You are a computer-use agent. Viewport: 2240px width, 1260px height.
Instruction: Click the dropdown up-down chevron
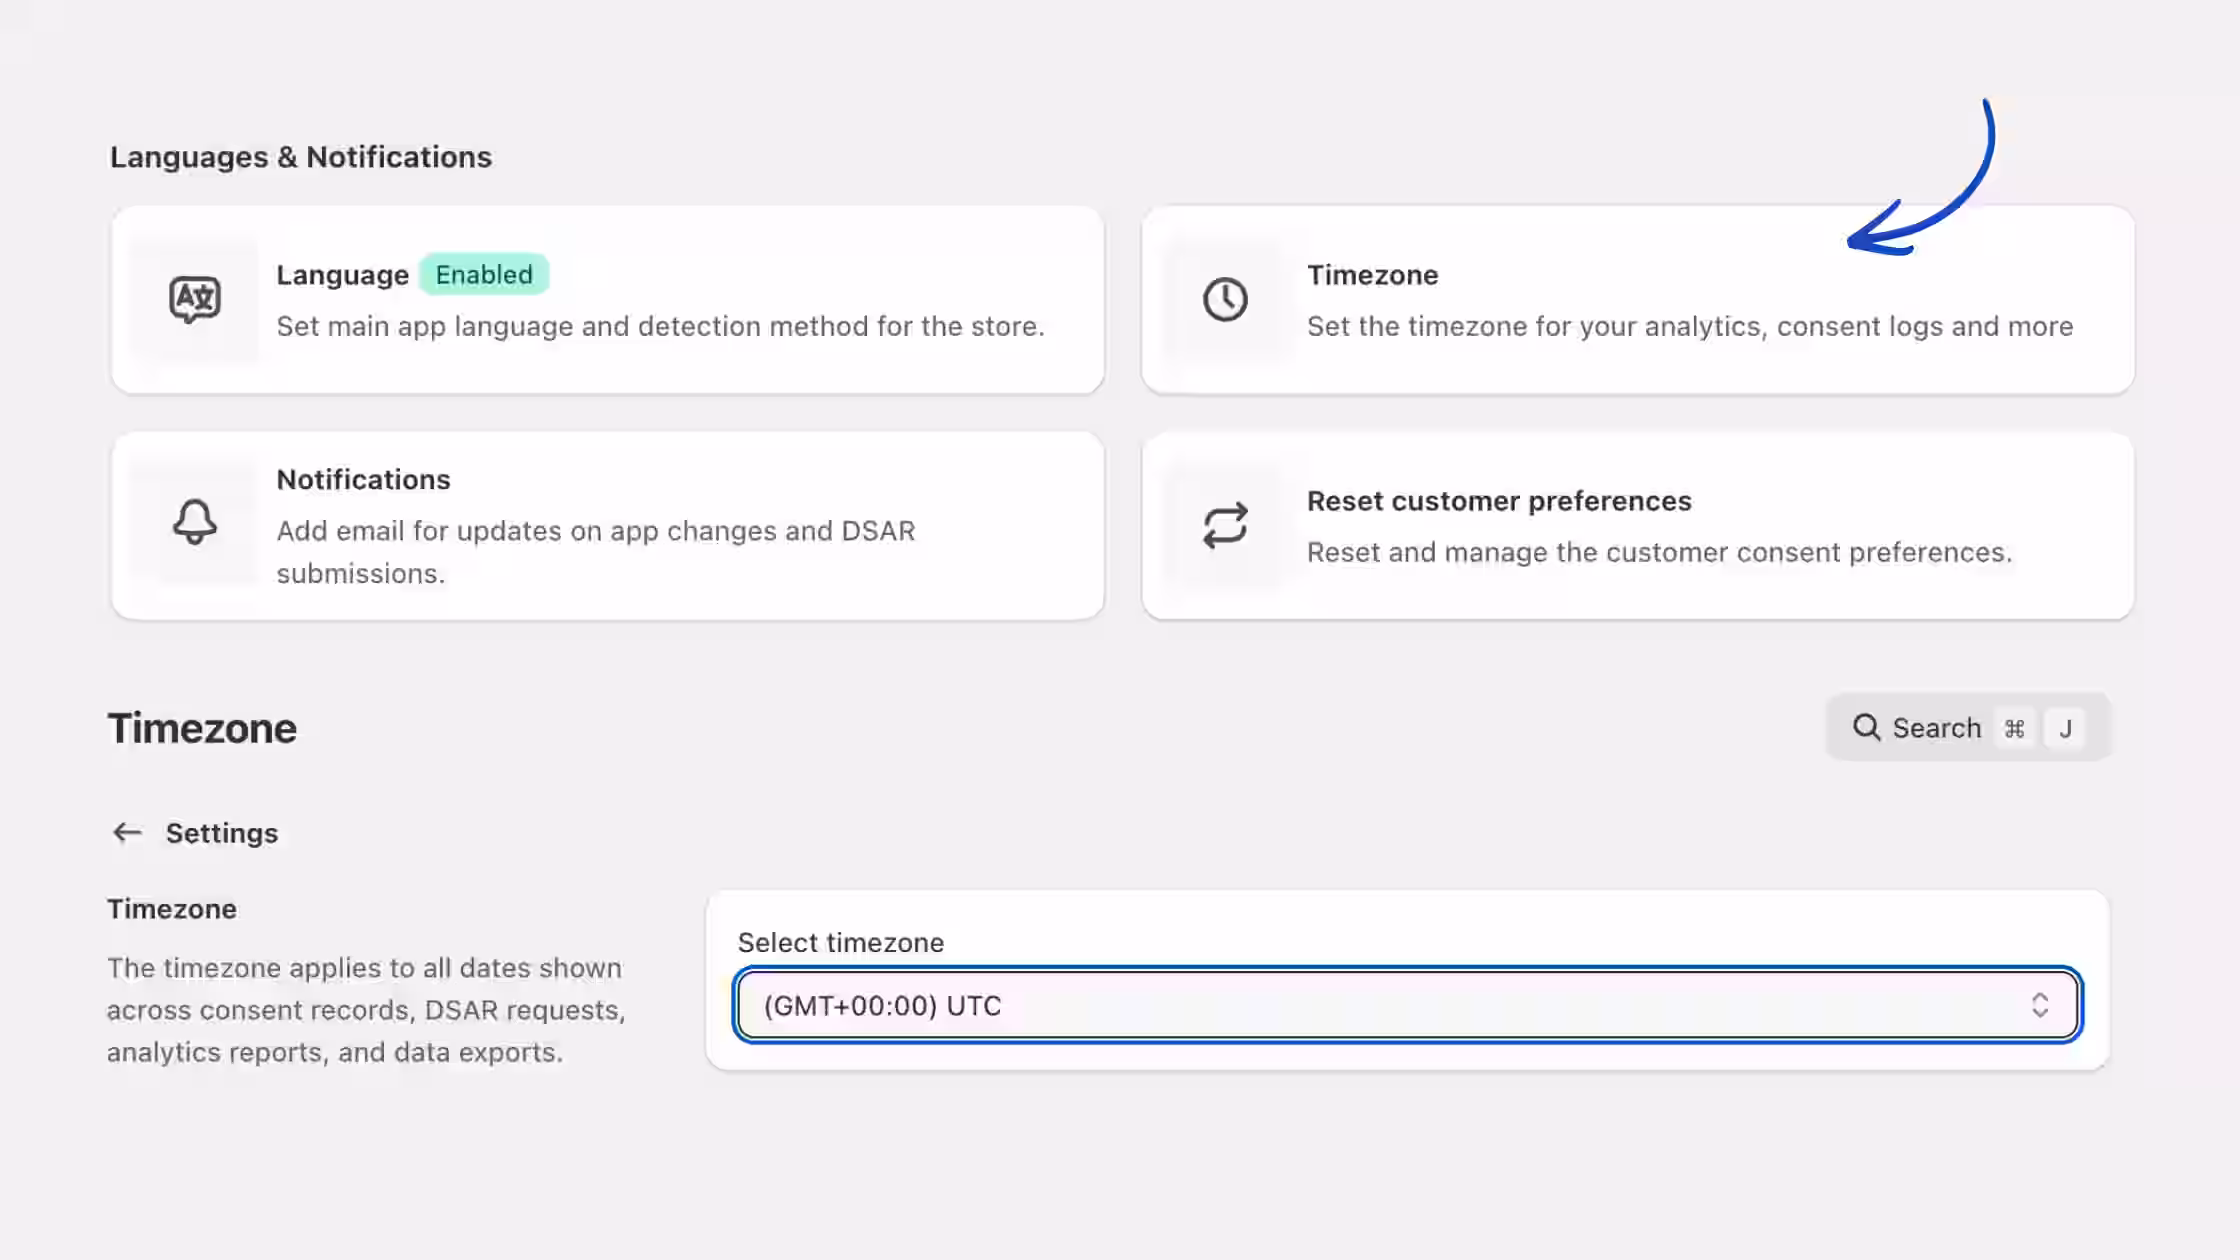2040,1005
